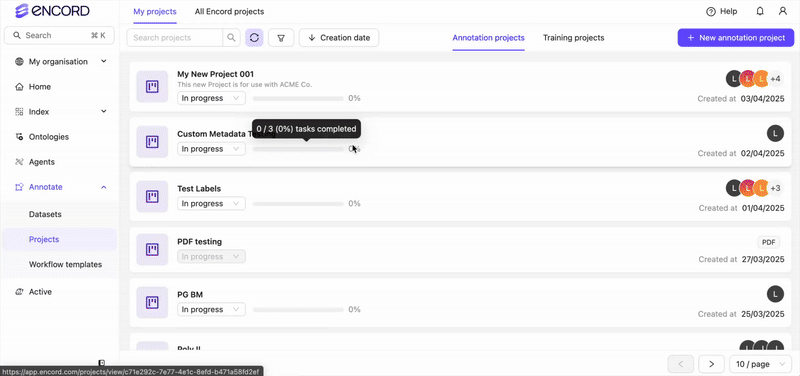Open the My New Project 001 title
This screenshot has height=376, width=800.
pos(215,74)
